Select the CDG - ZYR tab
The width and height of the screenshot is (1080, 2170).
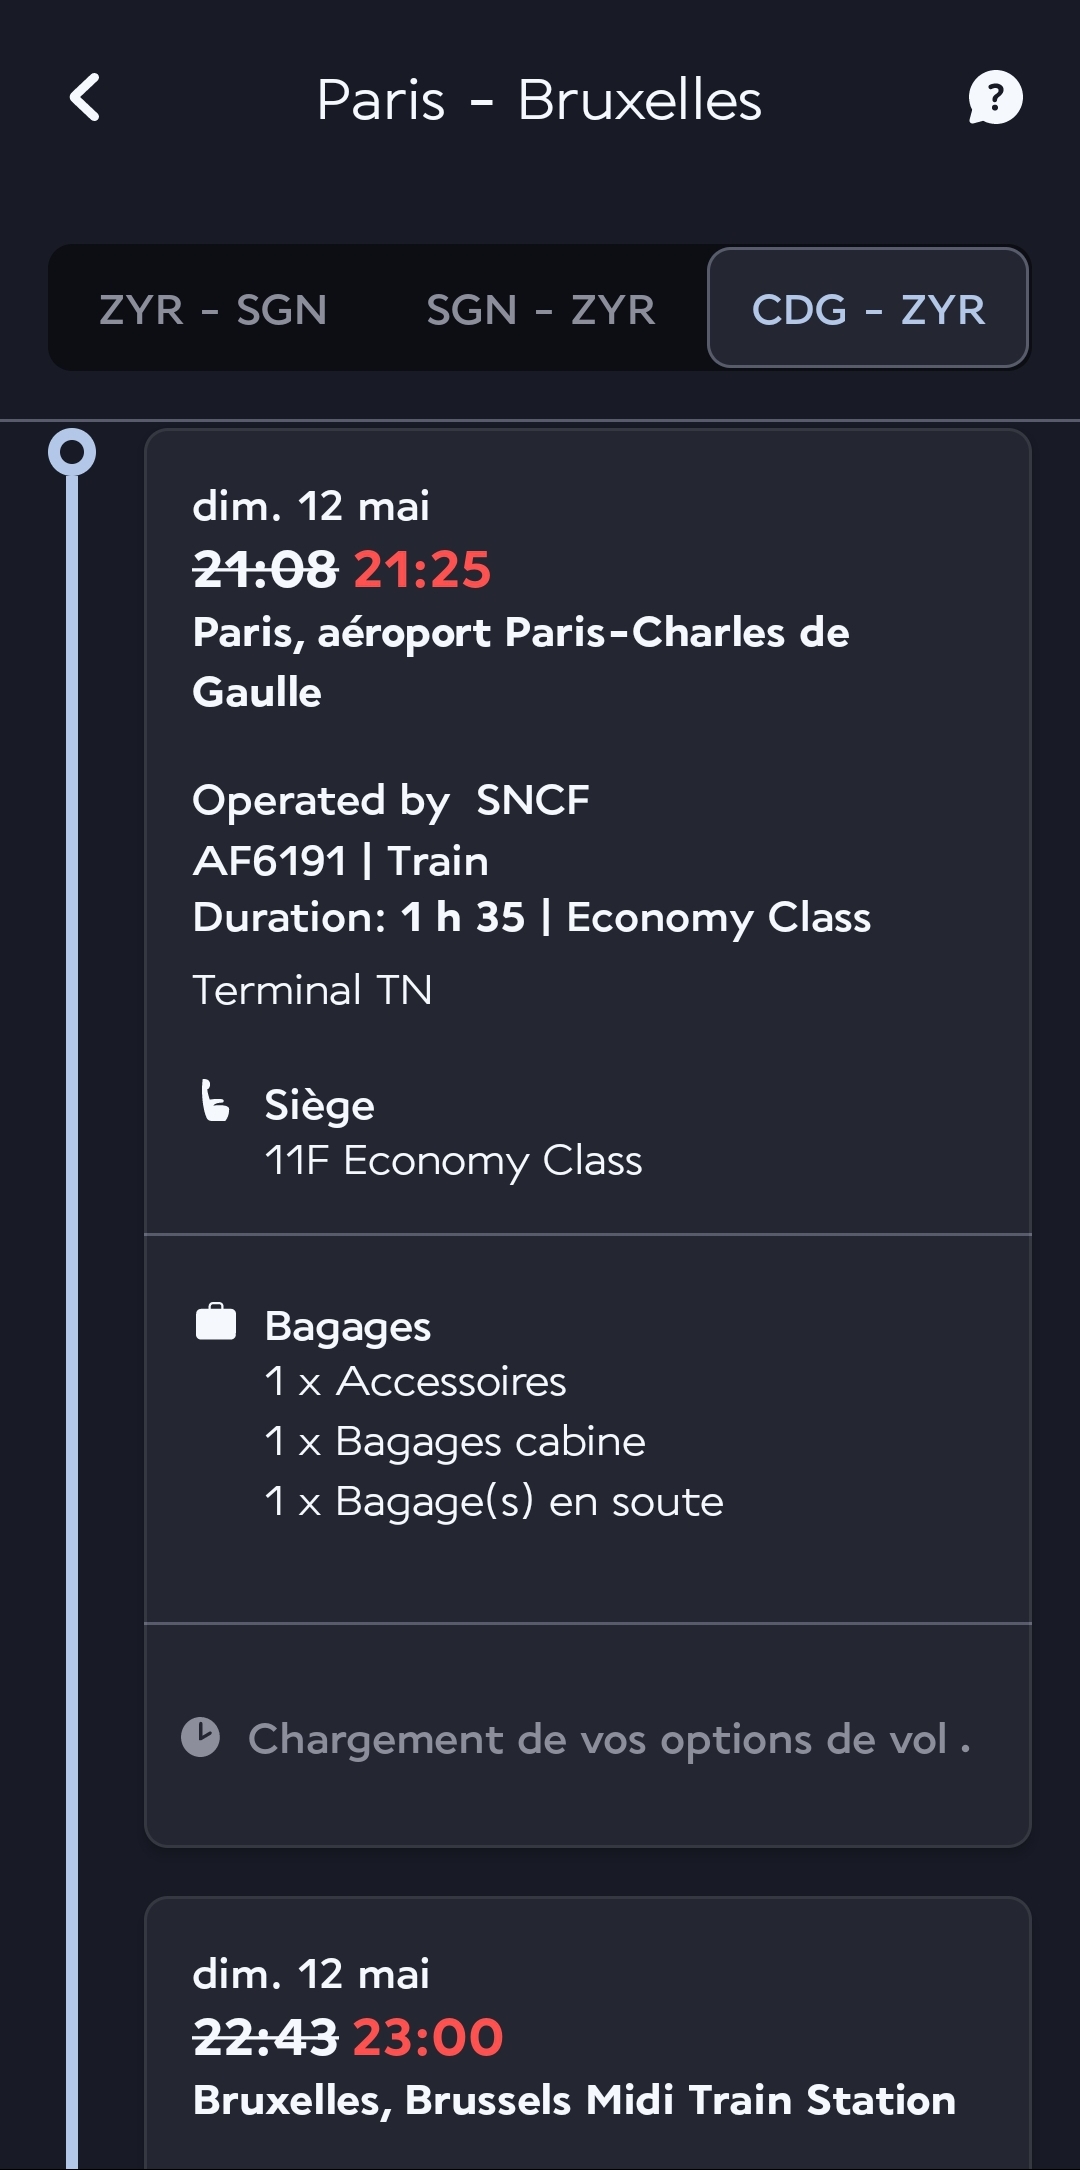[x=868, y=310]
